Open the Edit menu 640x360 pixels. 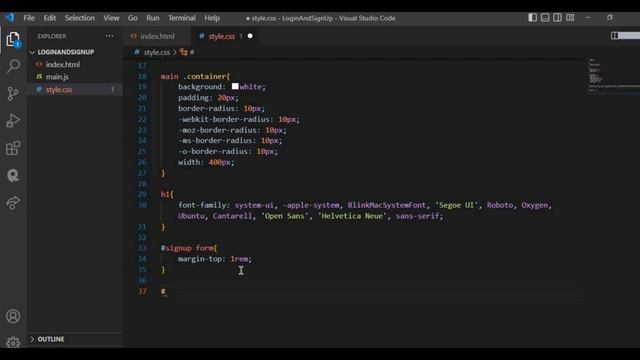[x=49, y=18]
